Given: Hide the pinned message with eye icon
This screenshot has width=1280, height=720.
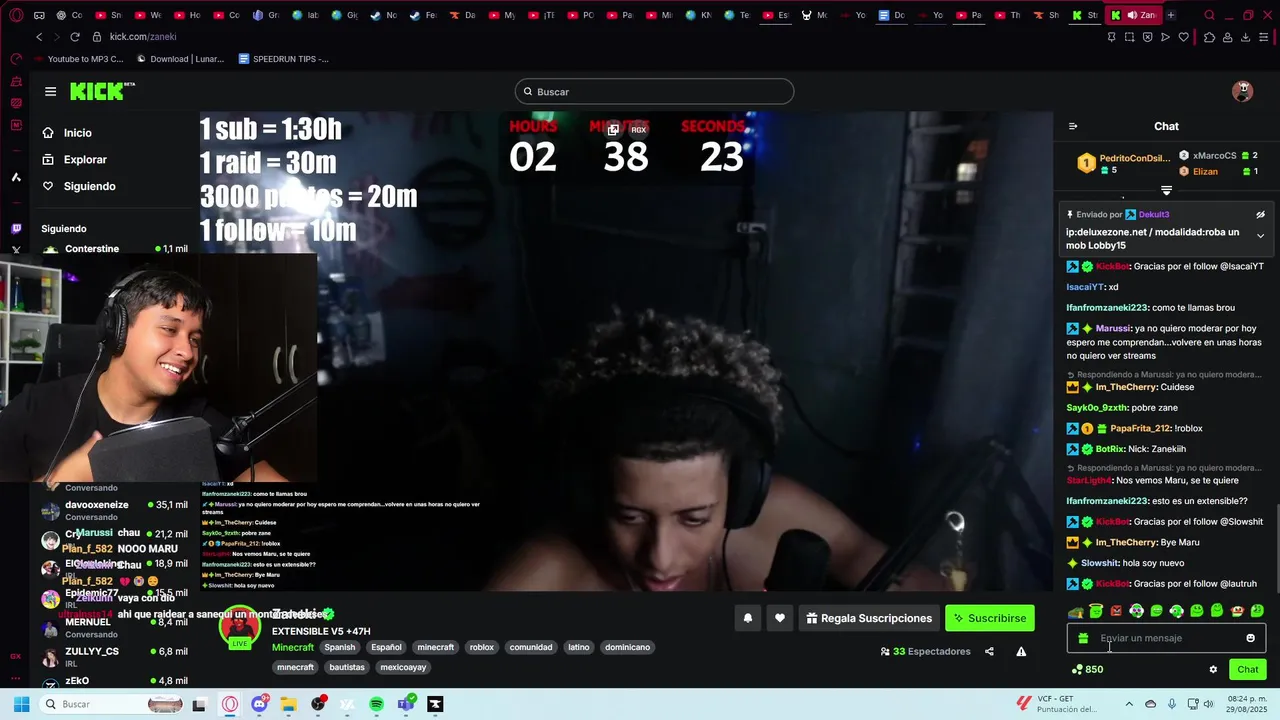Looking at the screenshot, I should click(1260, 215).
